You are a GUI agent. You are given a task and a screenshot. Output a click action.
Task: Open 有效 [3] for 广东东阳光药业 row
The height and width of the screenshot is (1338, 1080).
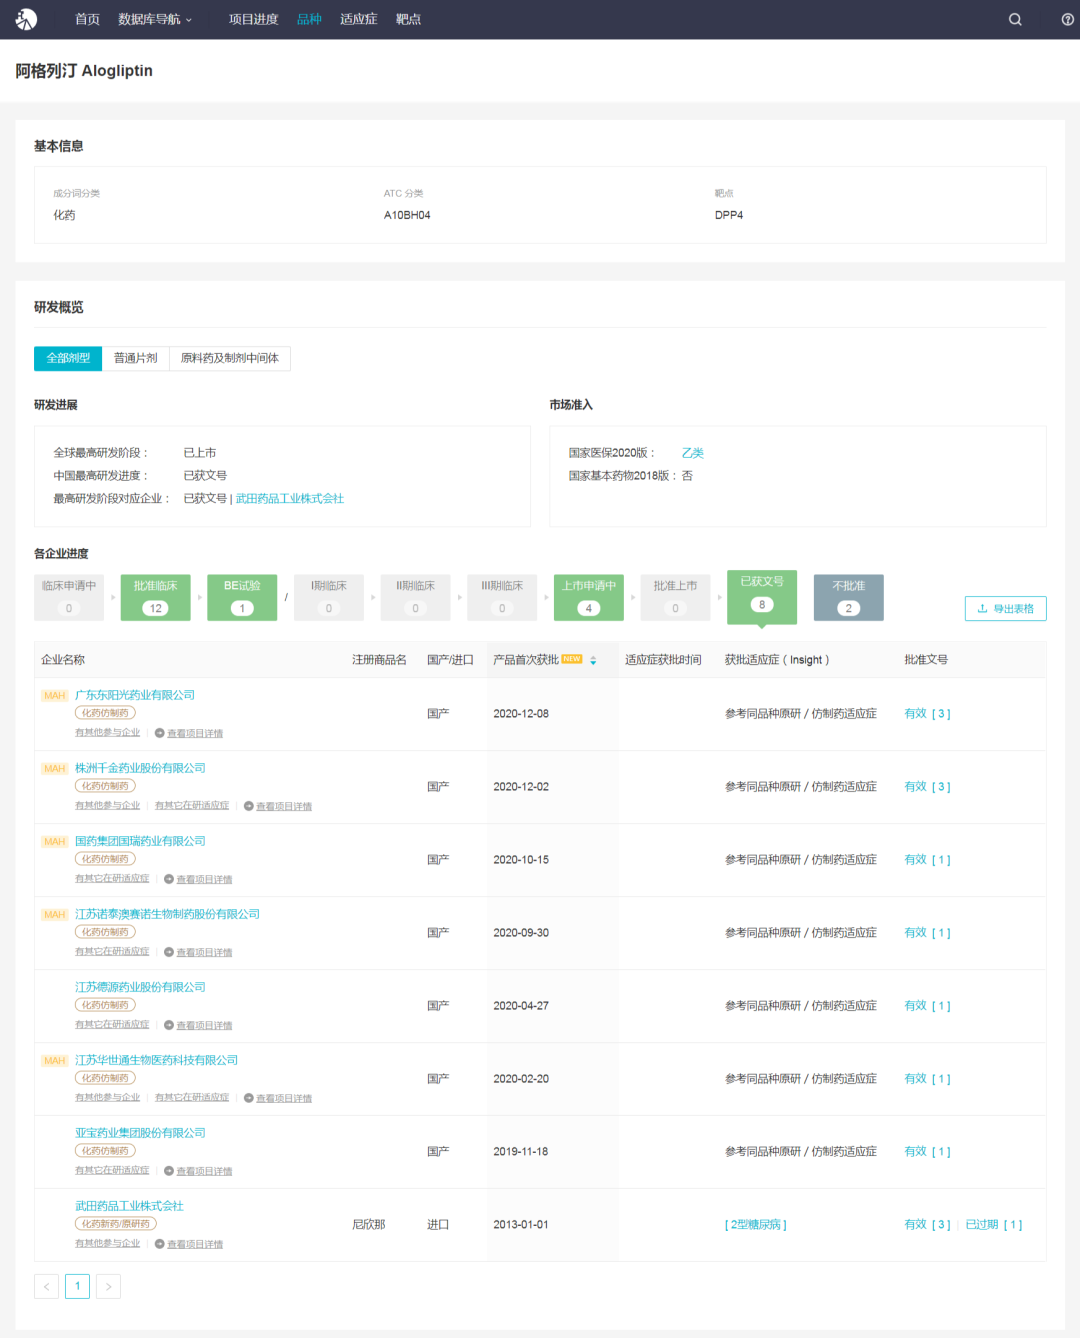click(927, 714)
